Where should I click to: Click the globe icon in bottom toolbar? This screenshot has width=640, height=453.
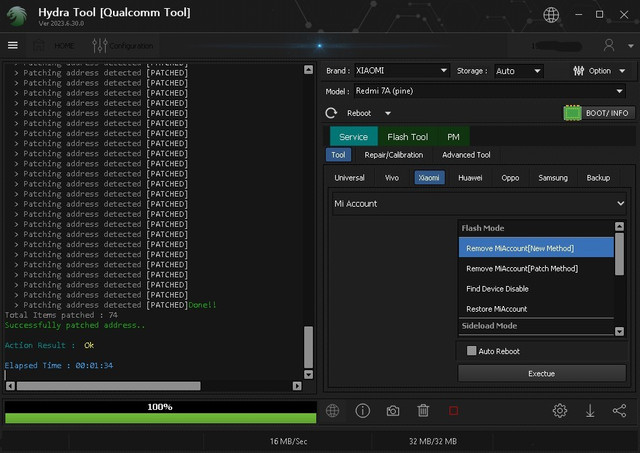332,411
